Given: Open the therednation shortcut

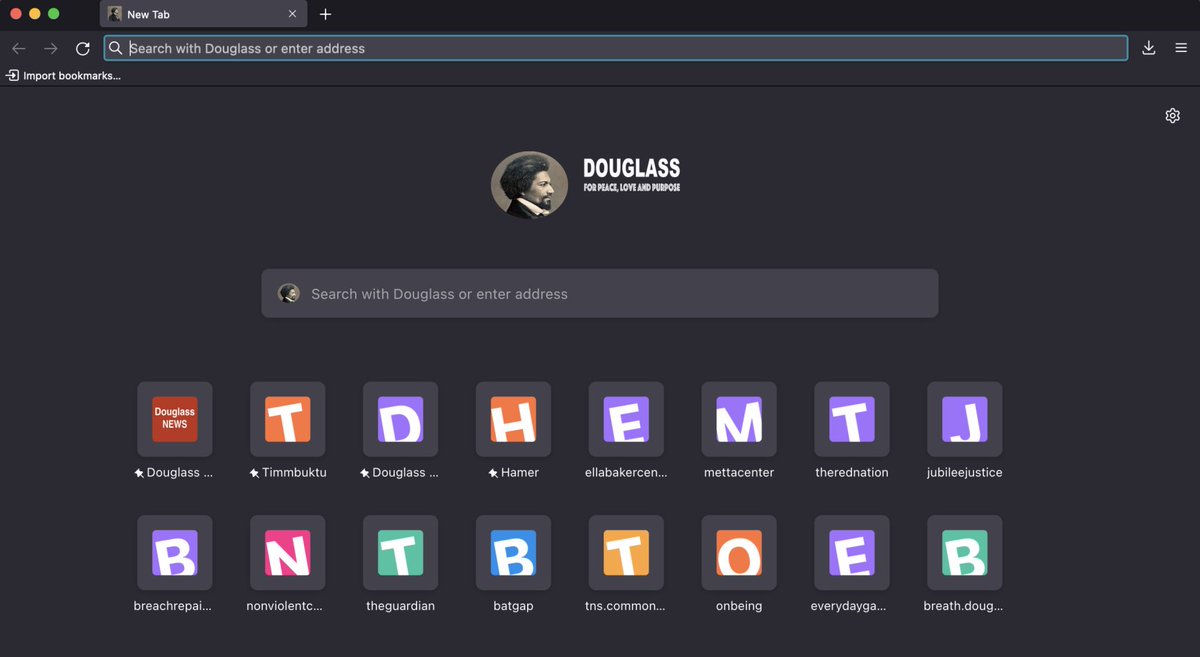Looking at the screenshot, I should tap(851, 419).
